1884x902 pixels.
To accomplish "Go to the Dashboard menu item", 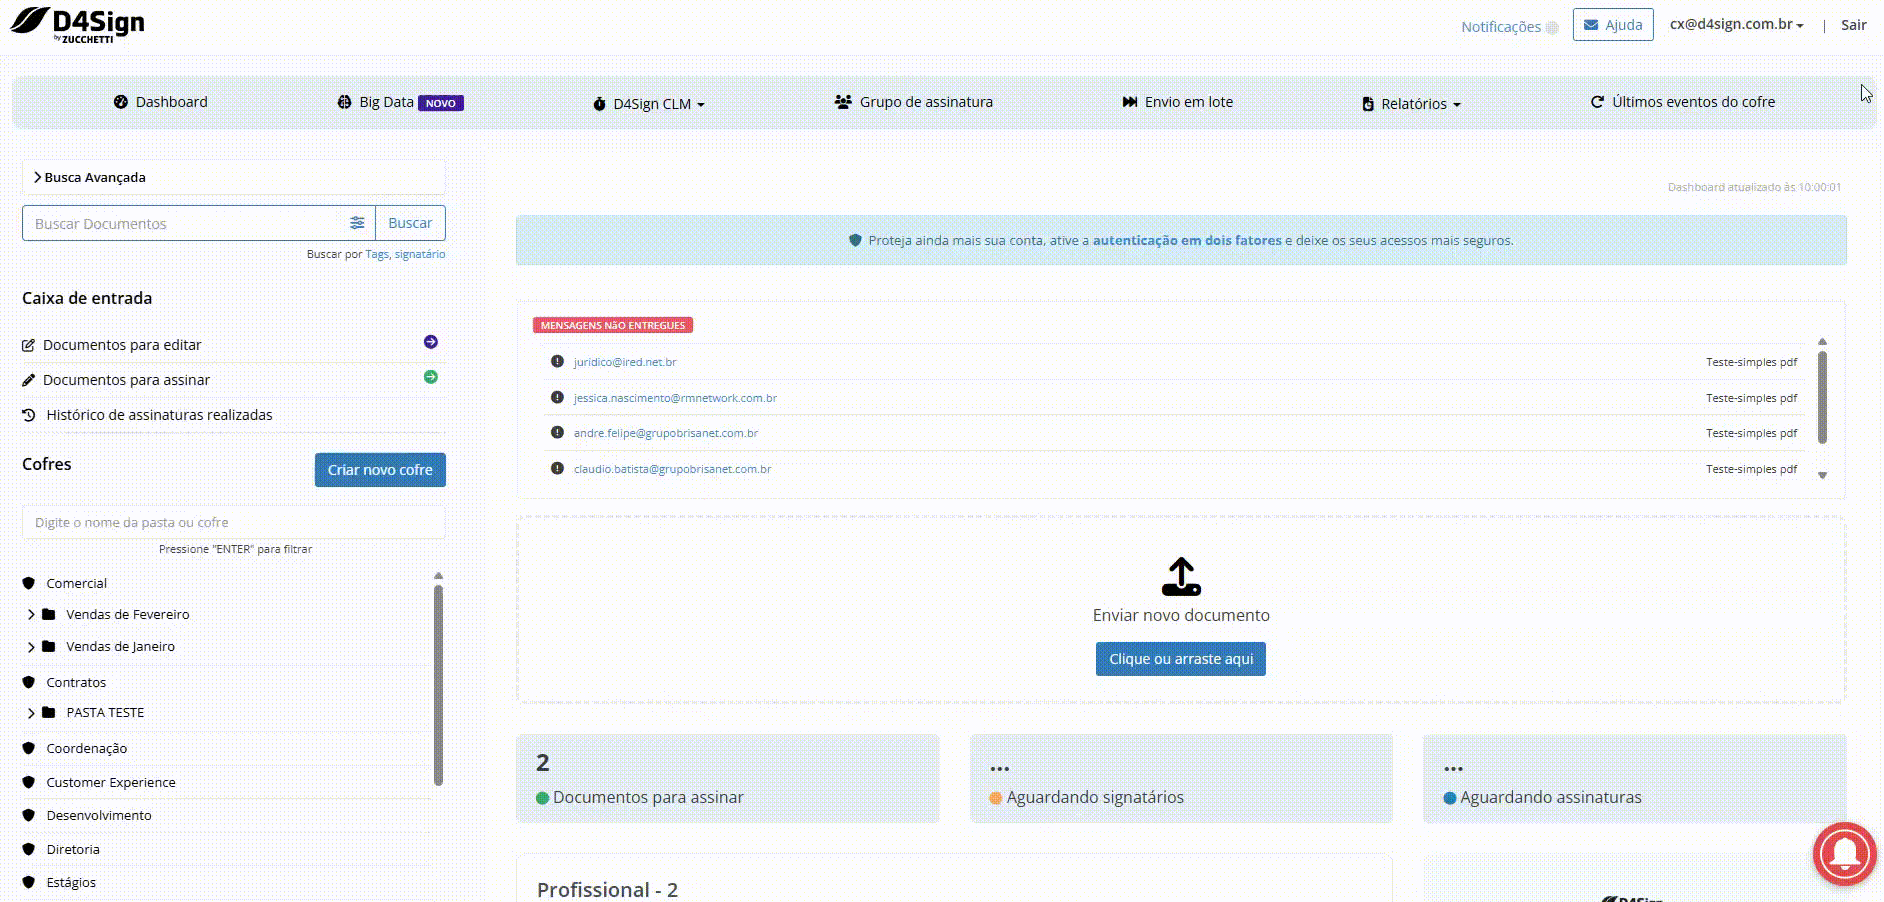I will pyautogui.click(x=161, y=102).
